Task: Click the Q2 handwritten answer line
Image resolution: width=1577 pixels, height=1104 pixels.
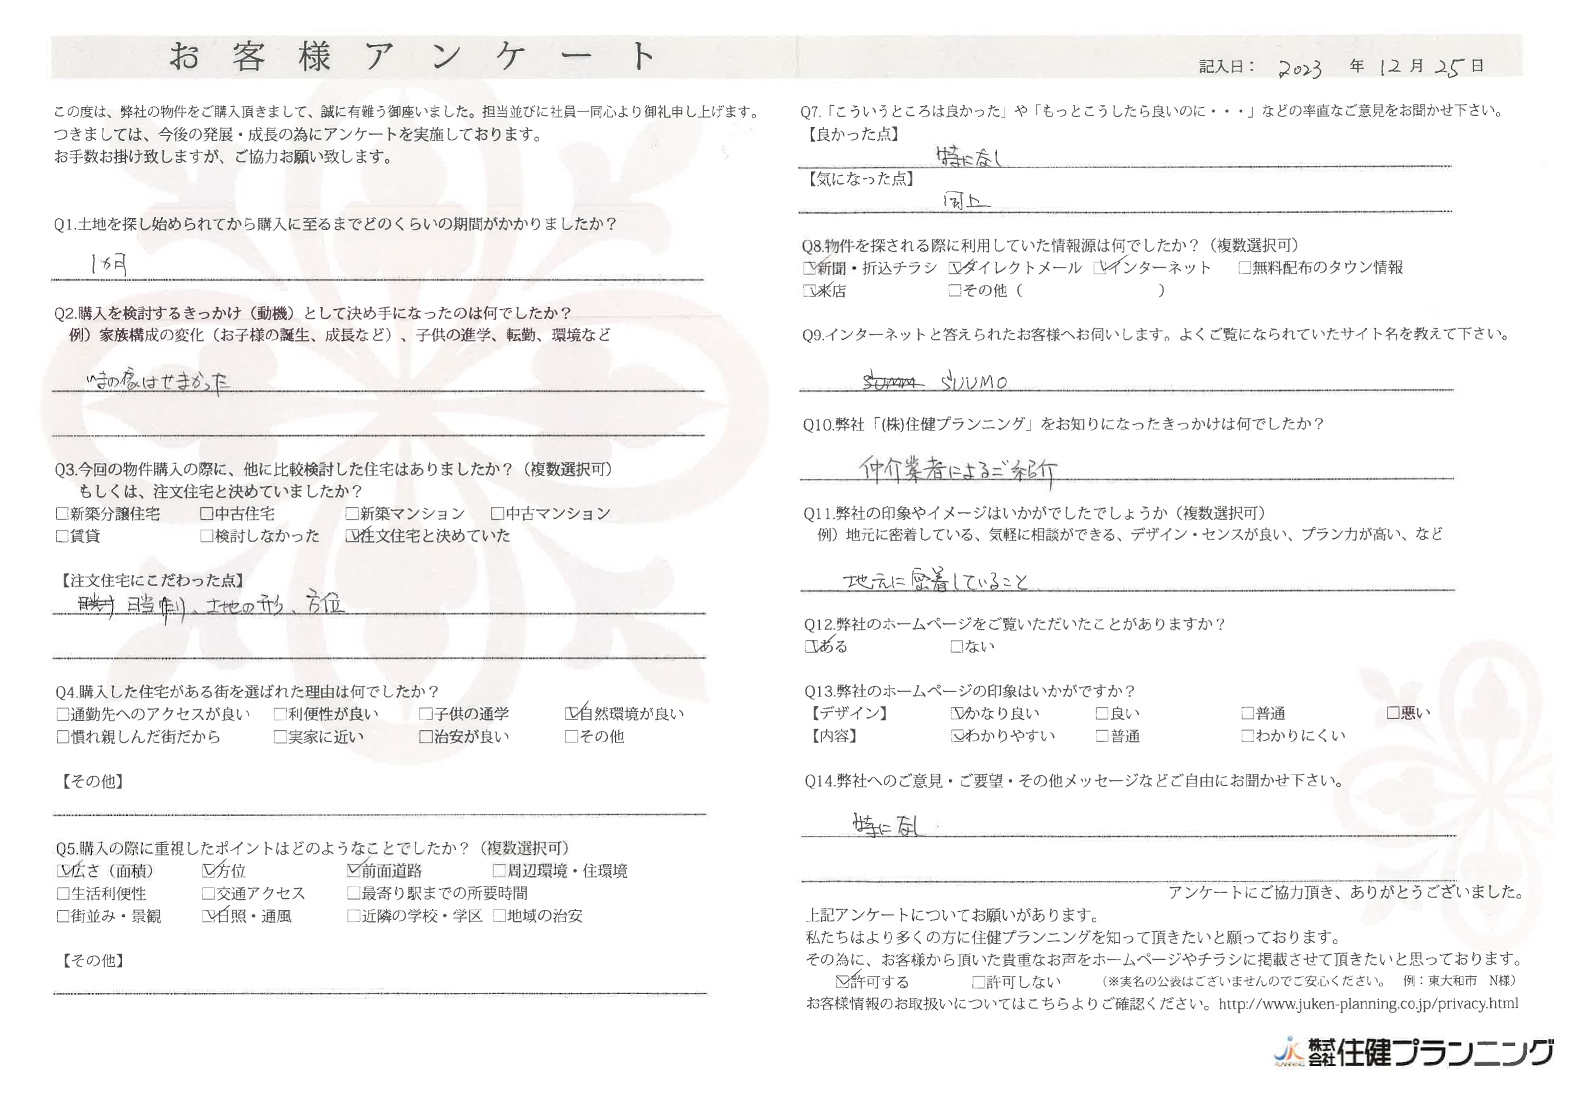Action: [x=378, y=378]
